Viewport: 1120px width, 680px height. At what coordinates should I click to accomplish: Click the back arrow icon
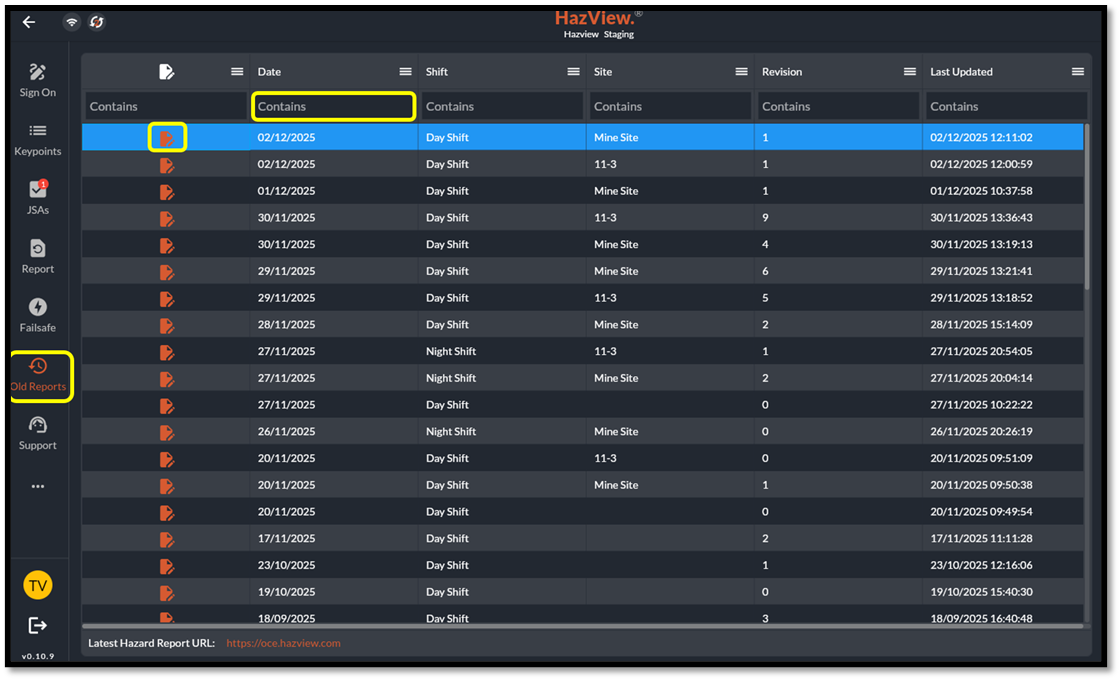tap(29, 22)
